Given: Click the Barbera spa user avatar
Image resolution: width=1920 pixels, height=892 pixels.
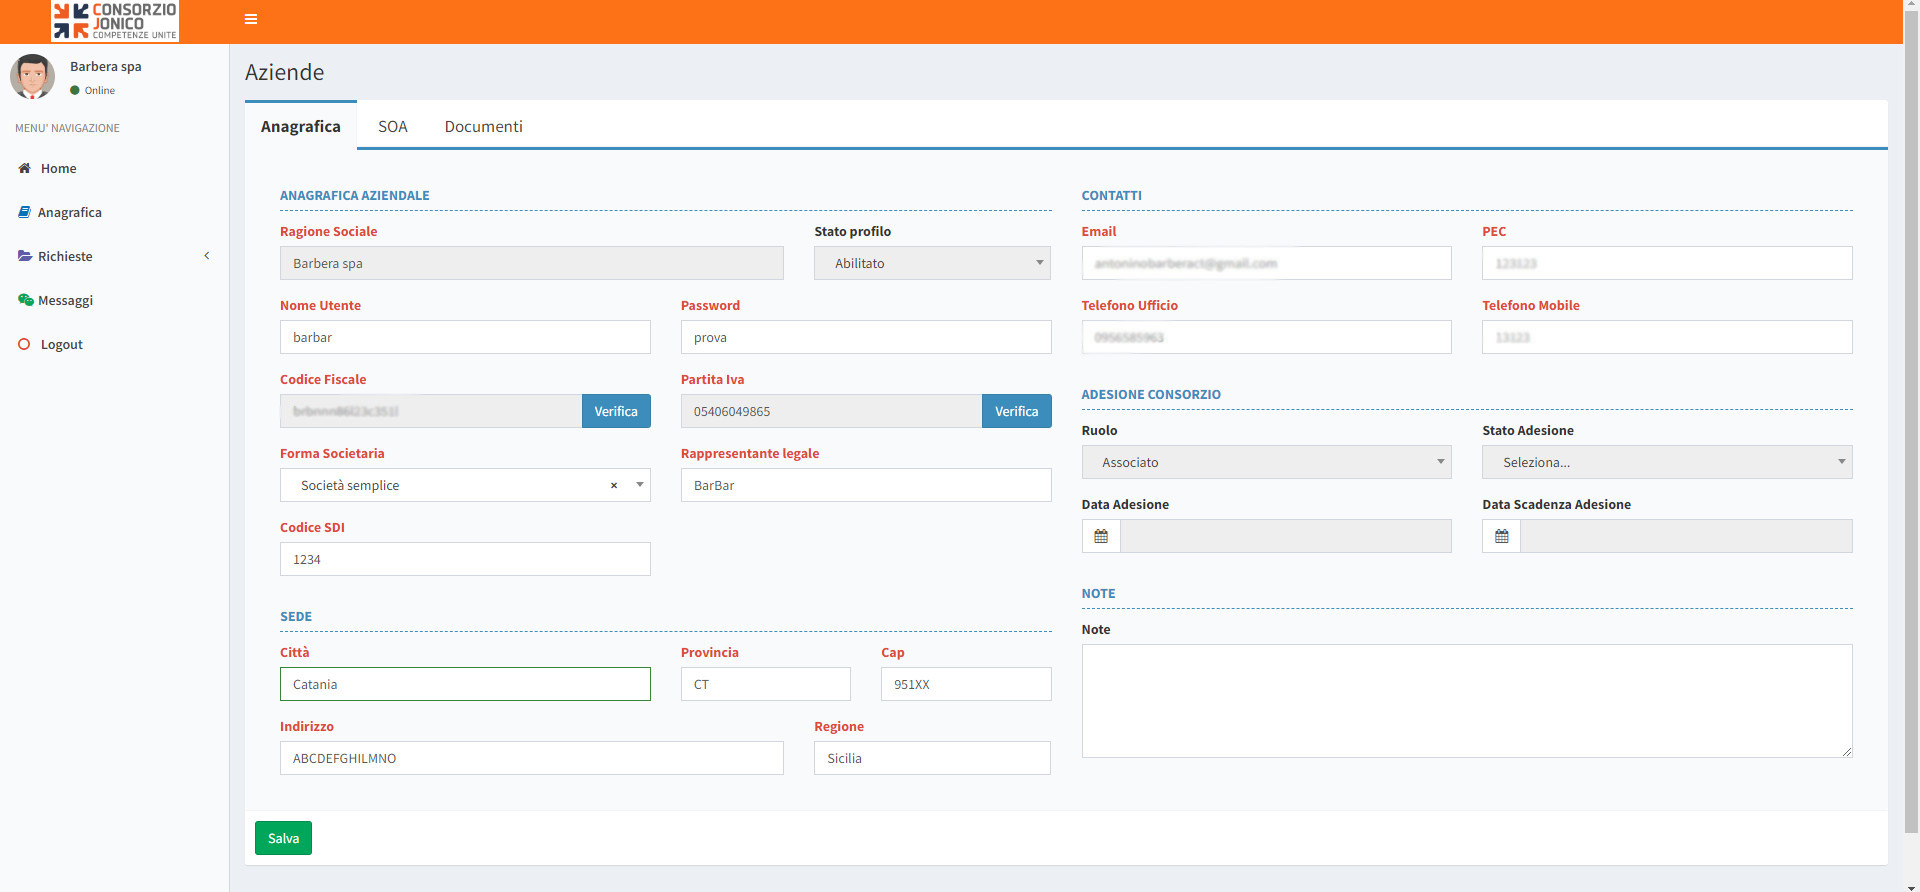Looking at the screenshot, I should click(x=32, y=77).
